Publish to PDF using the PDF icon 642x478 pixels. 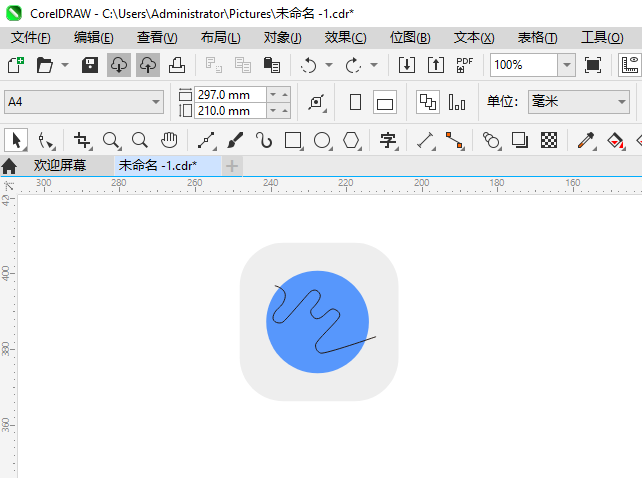click(465, 65)
